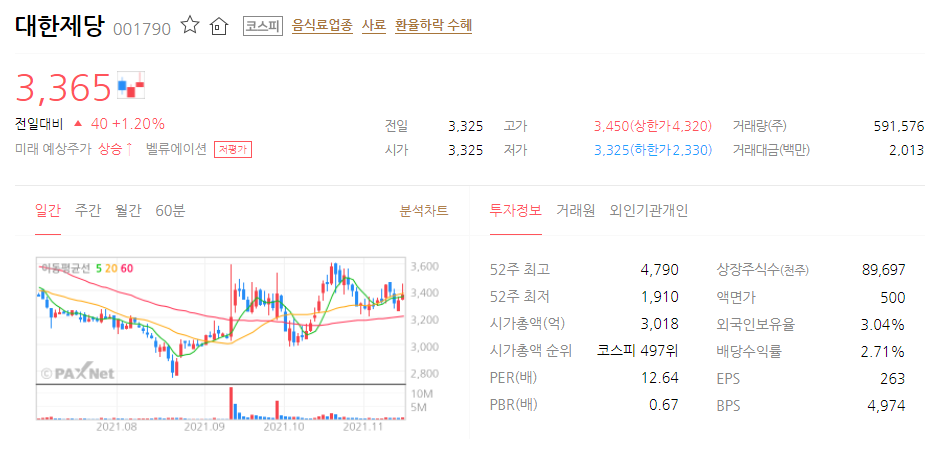Click the BPS value 4,974
The image size is (936, 453).
tap(886, 406)
